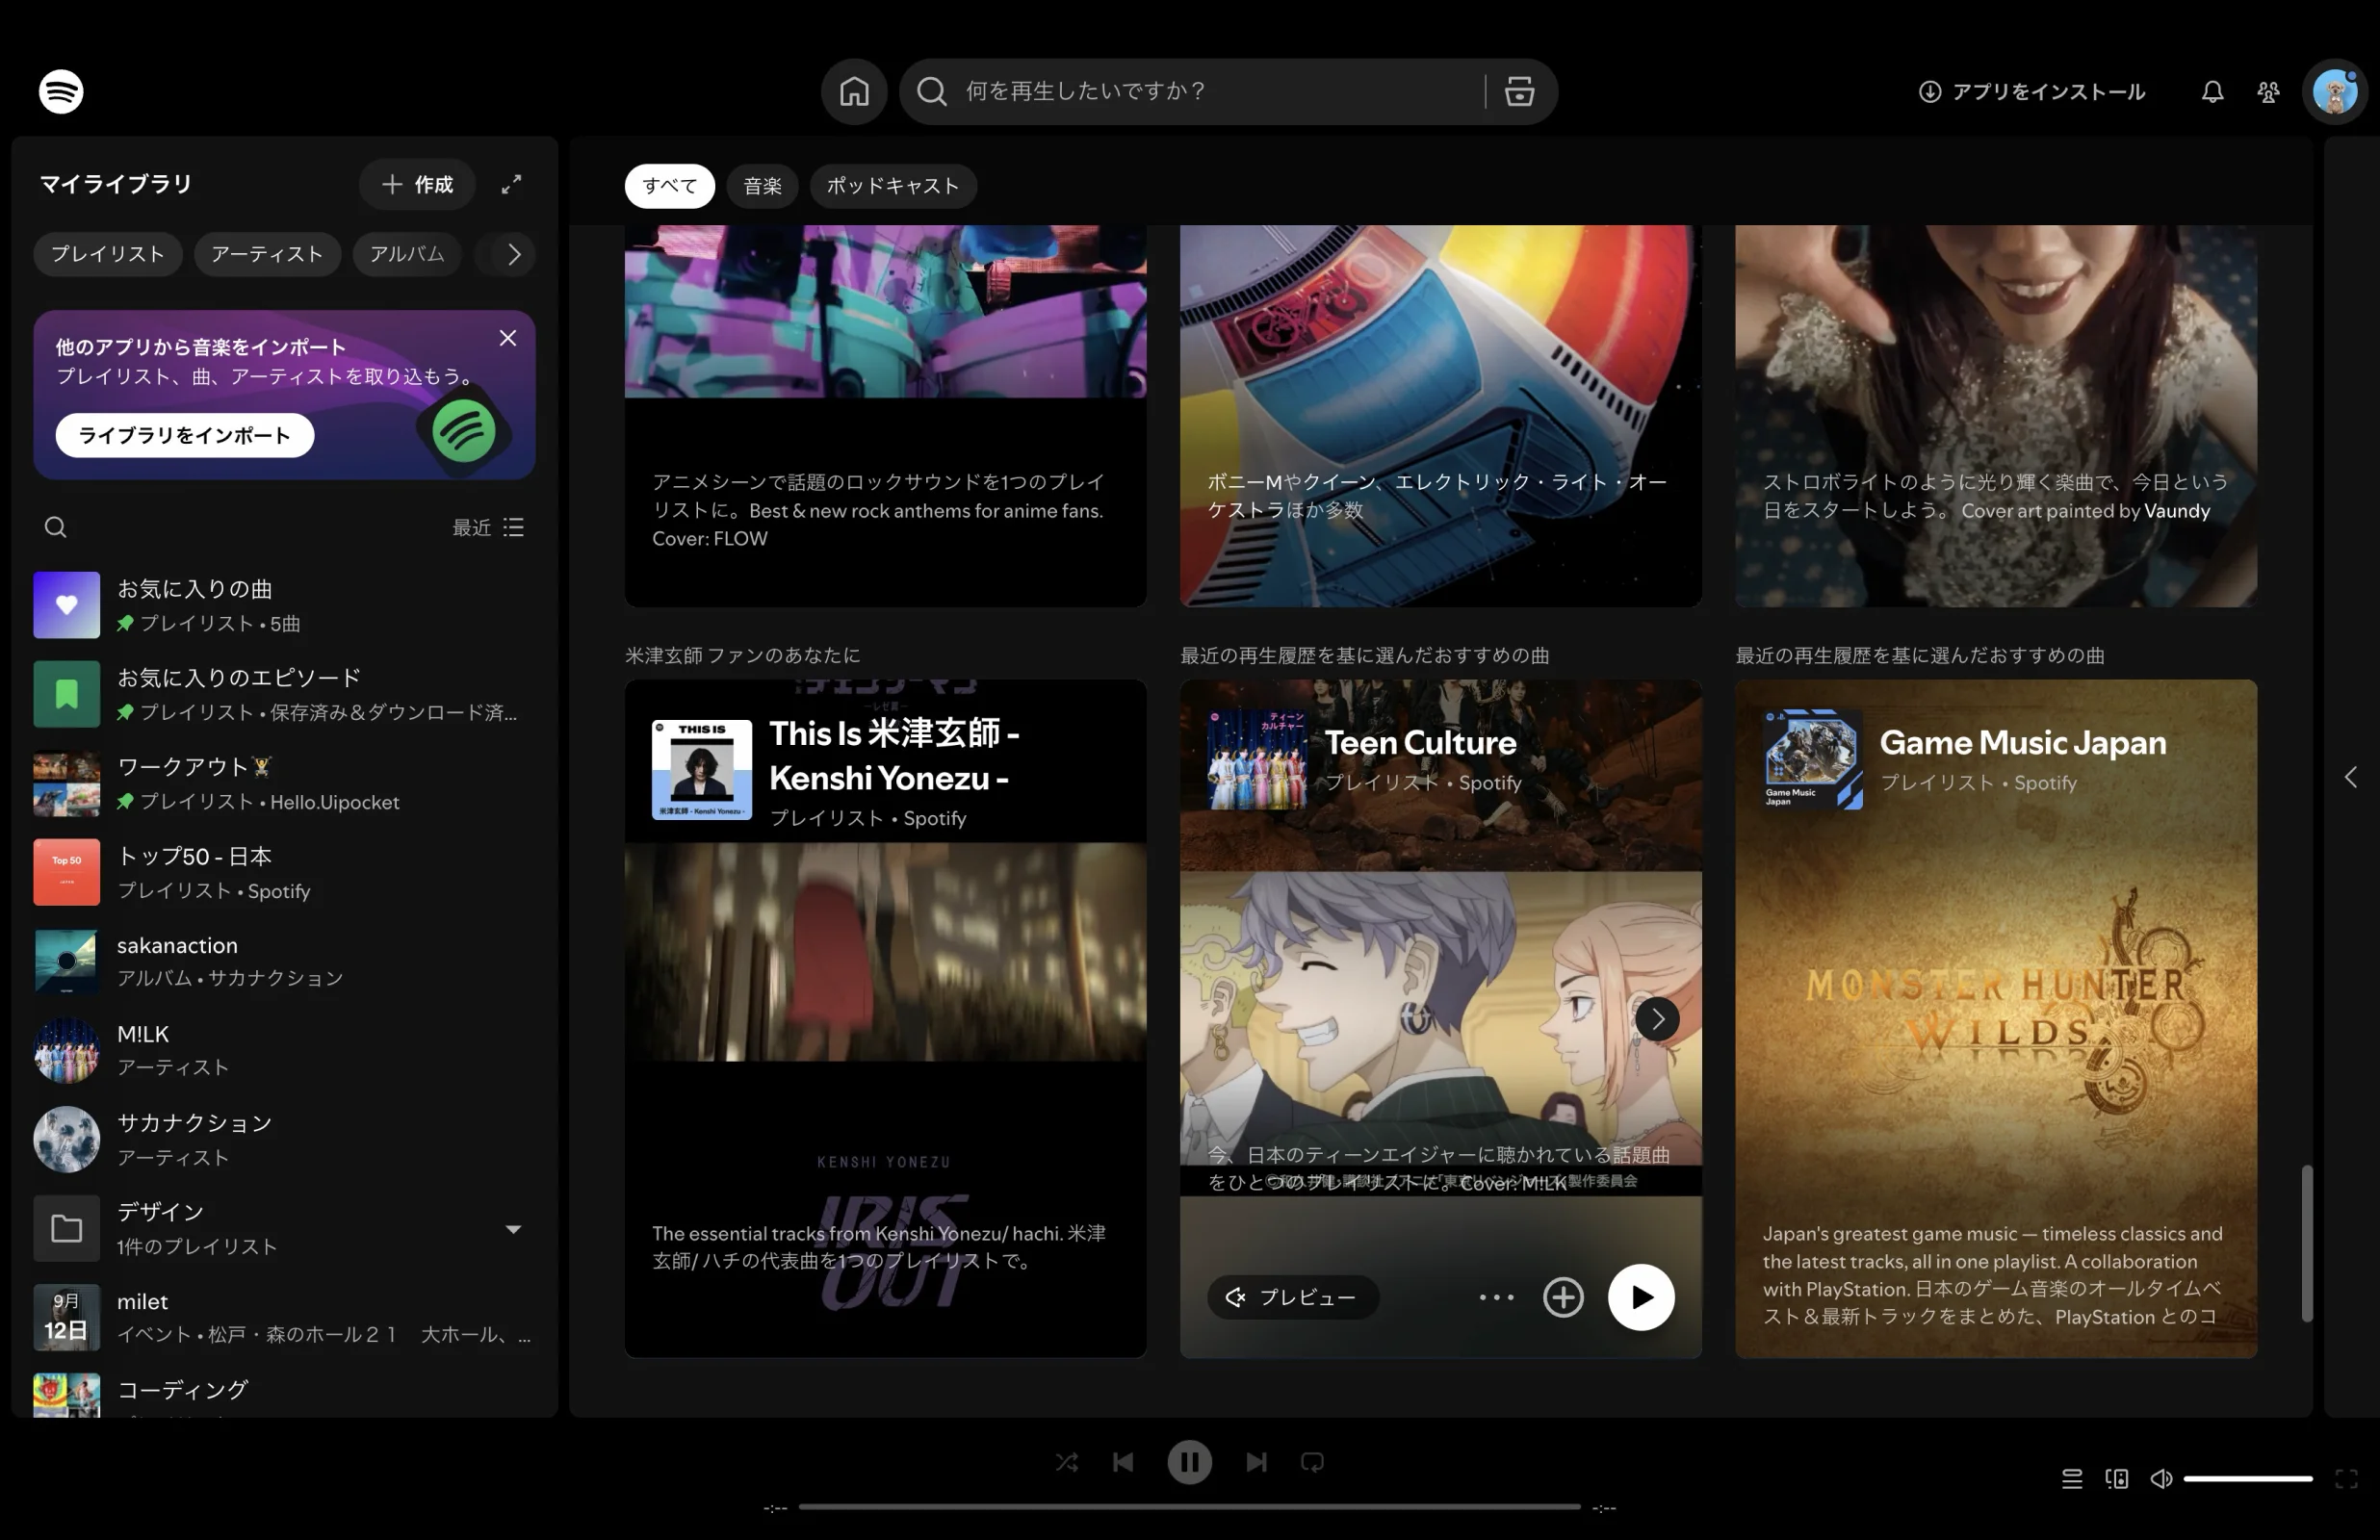Seek on the playback progress bar

coord(1189,1507)
